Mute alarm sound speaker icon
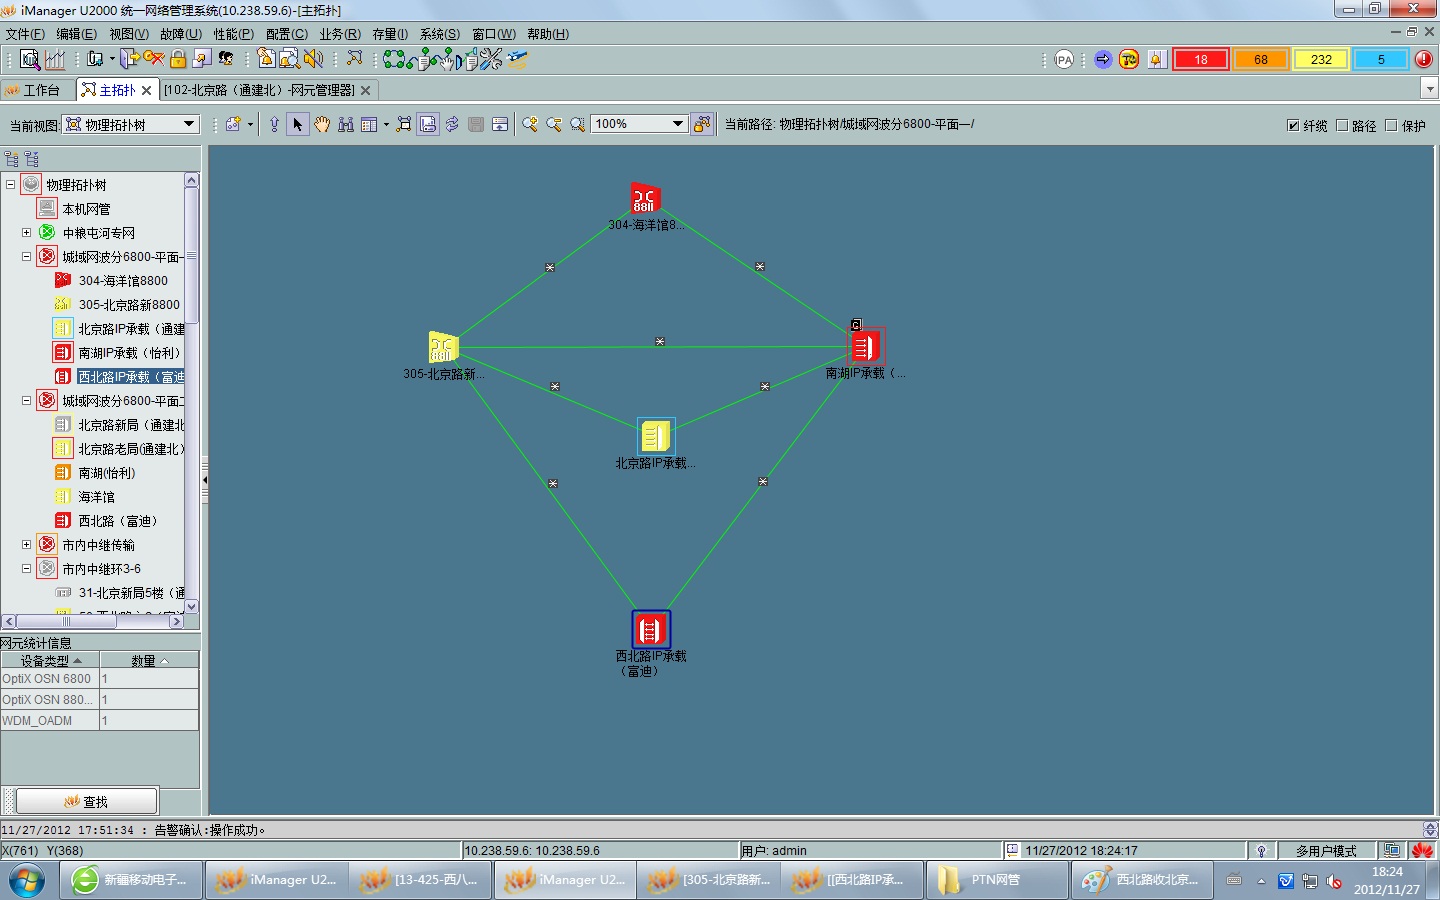The height and width of the screenshot is (900, 1440). [314, 59]
